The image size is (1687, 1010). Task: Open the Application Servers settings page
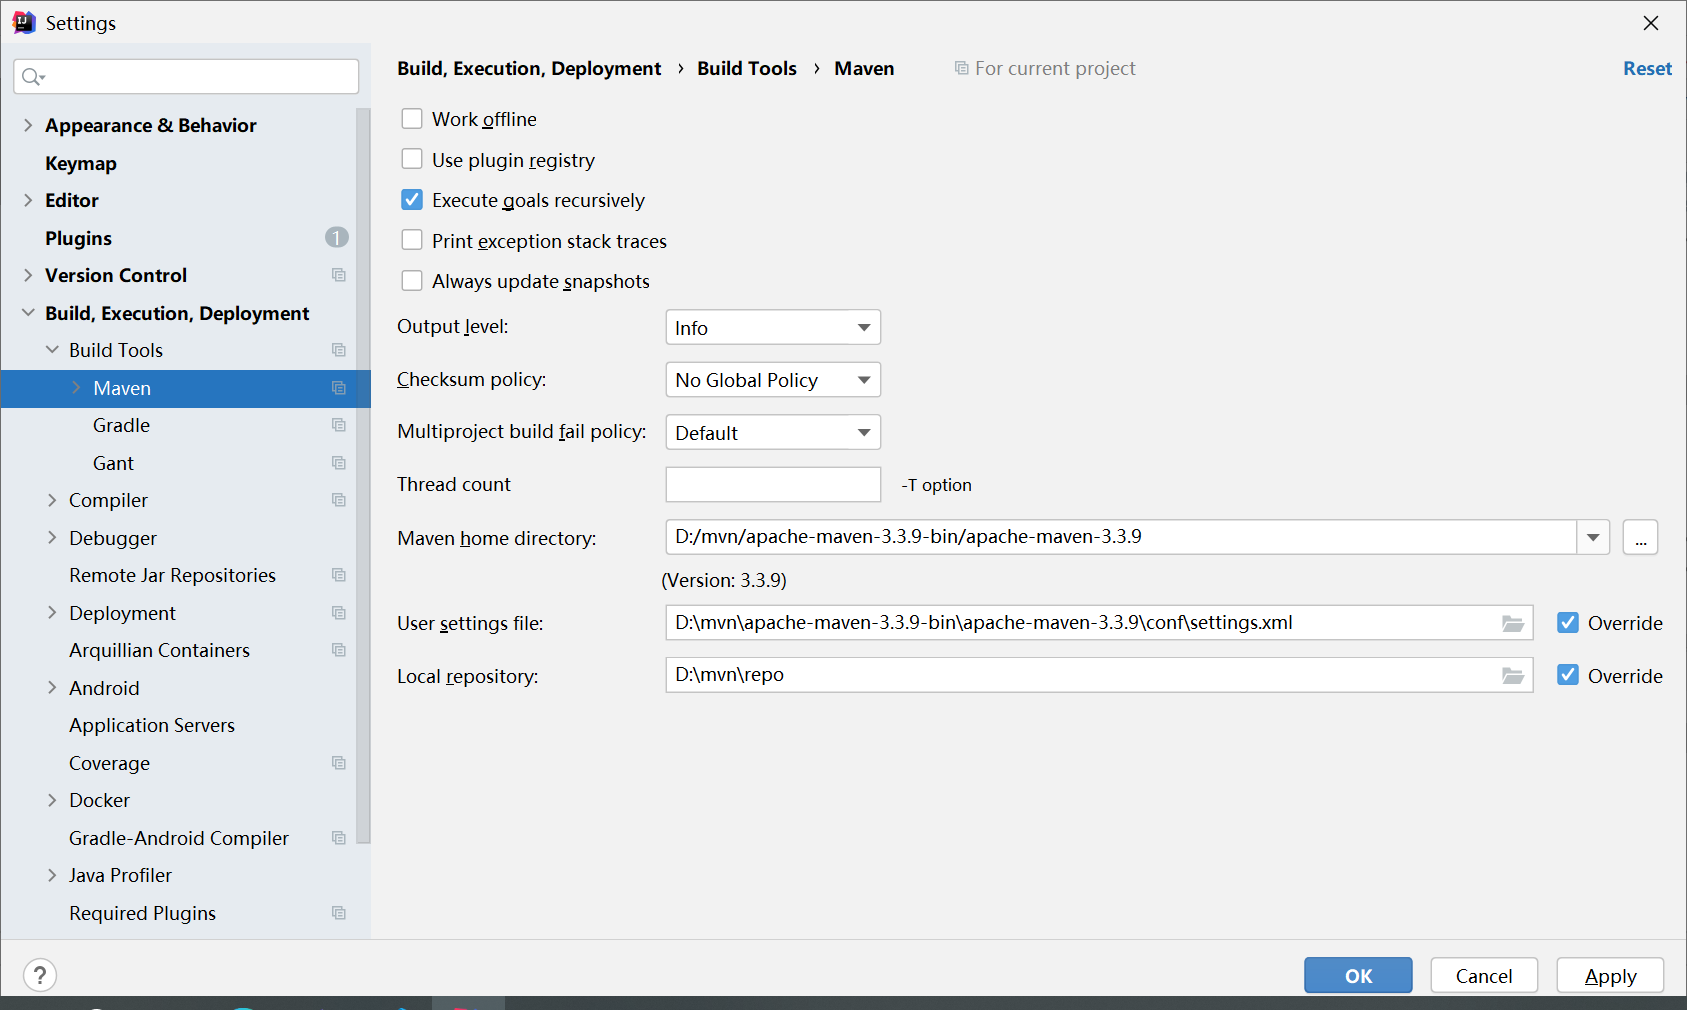pos(152,726)
